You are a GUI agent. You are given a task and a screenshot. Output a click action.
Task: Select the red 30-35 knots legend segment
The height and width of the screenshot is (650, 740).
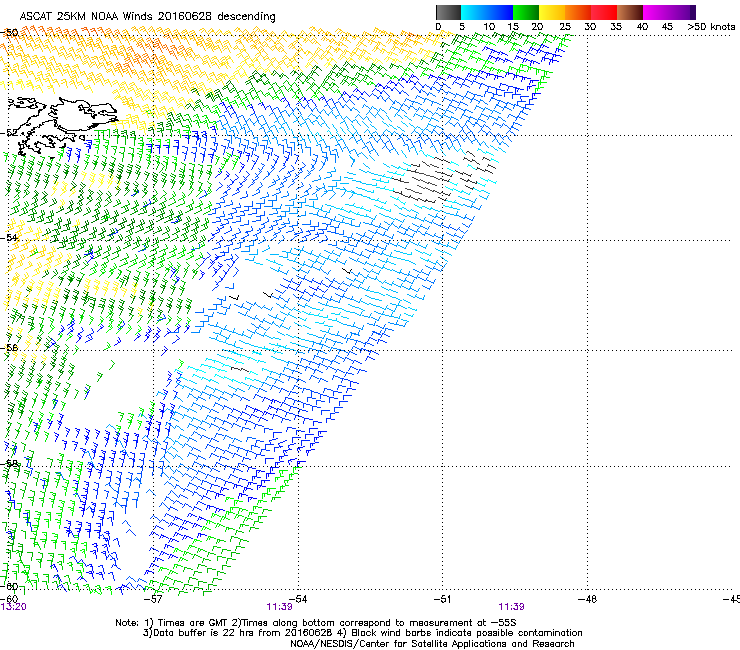604,12
